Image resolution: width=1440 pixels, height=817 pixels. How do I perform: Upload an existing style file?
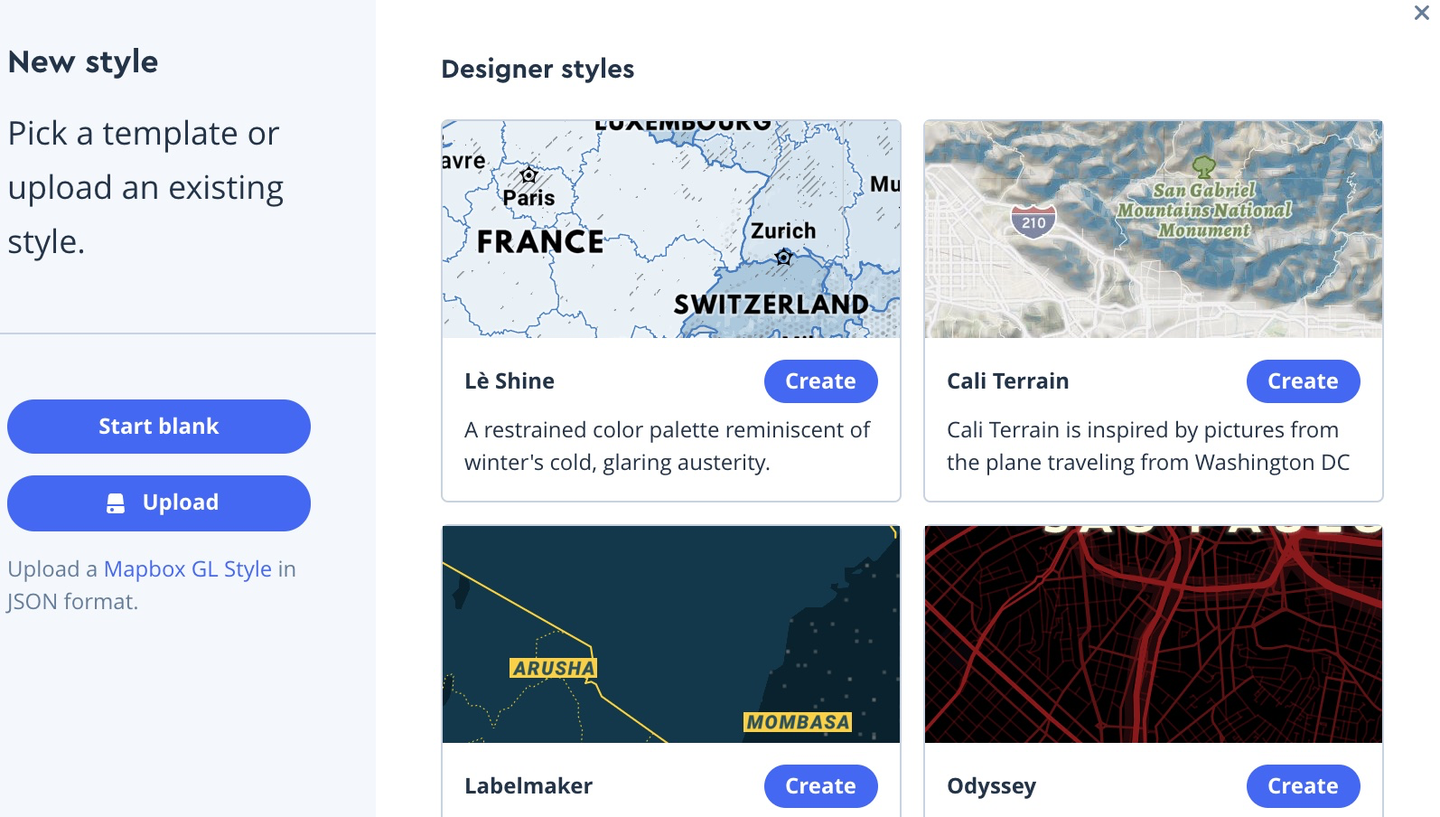[x=158, y=502]
